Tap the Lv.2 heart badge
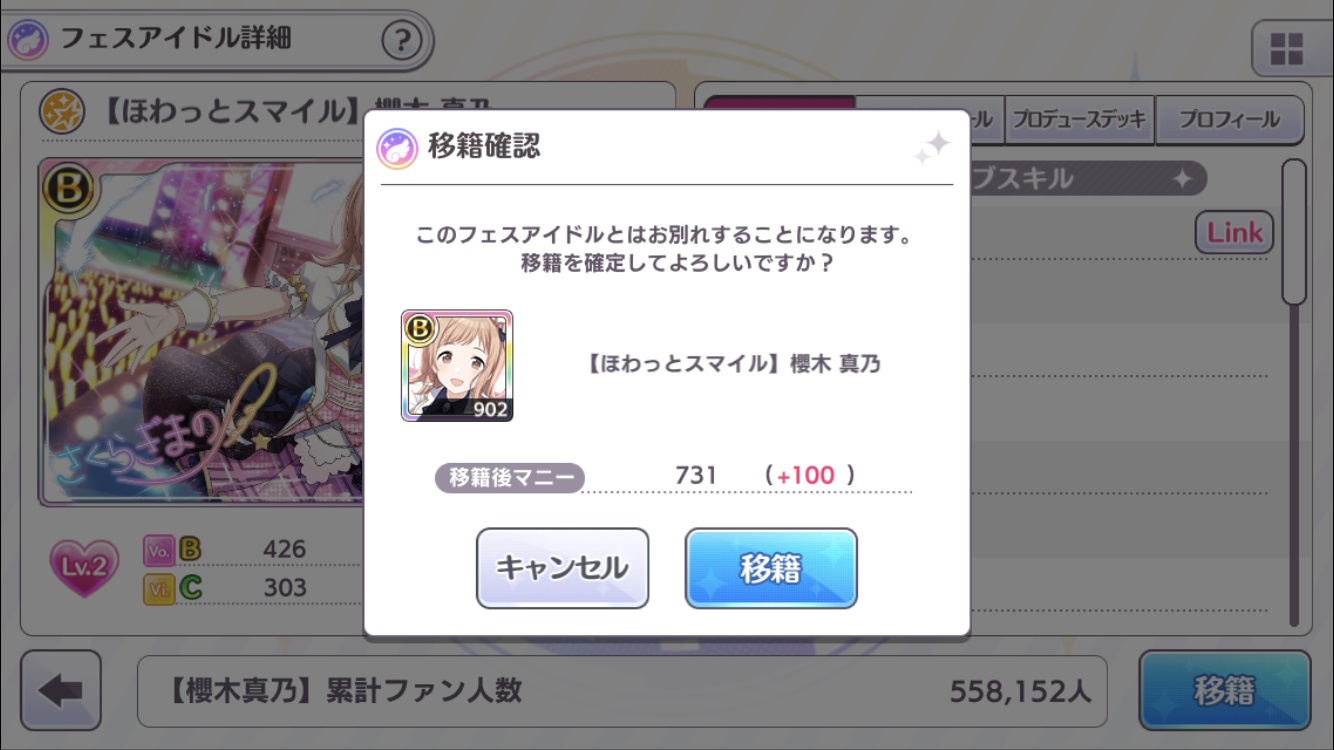 click(x=85, y=569)
